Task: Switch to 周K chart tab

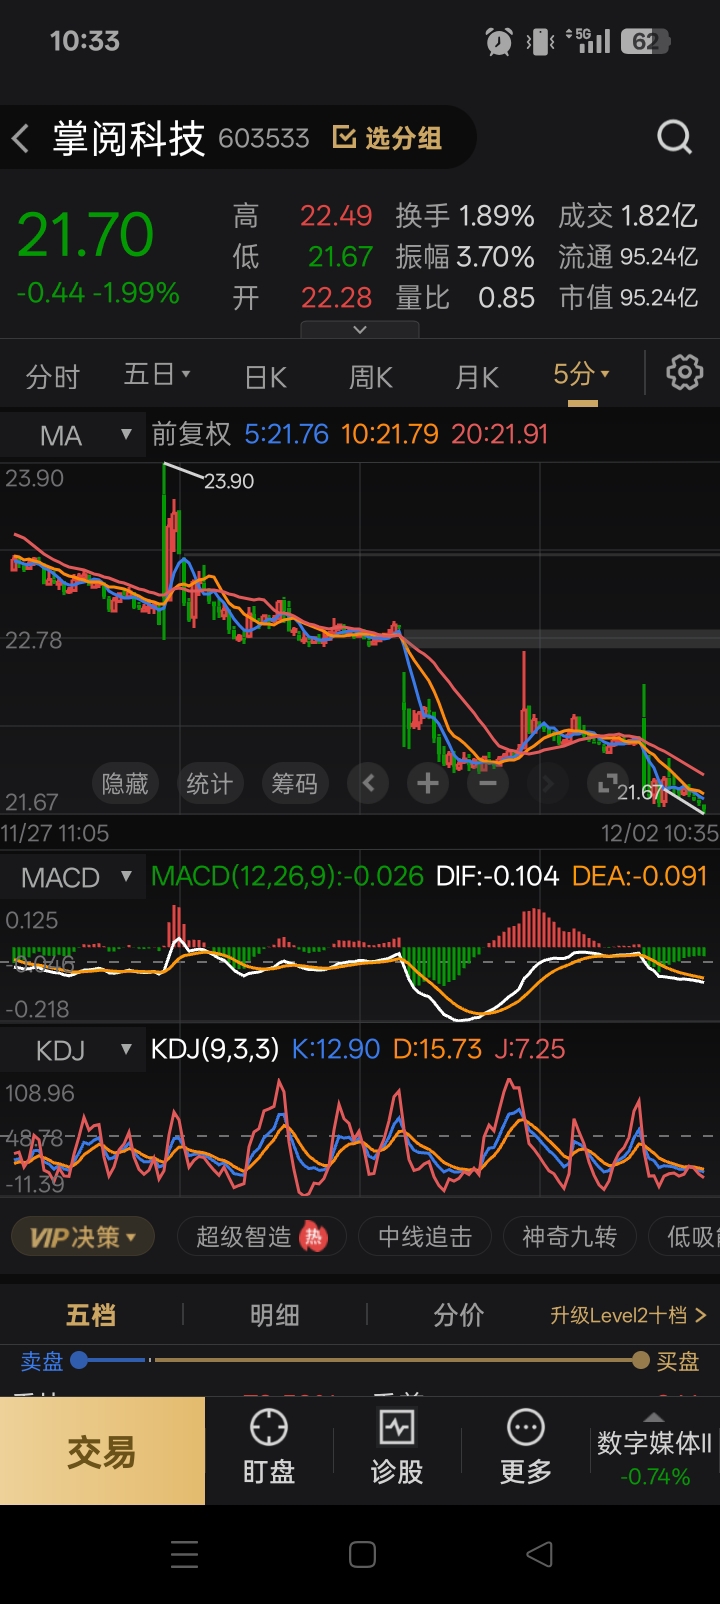Action: (x=370, y=377)
